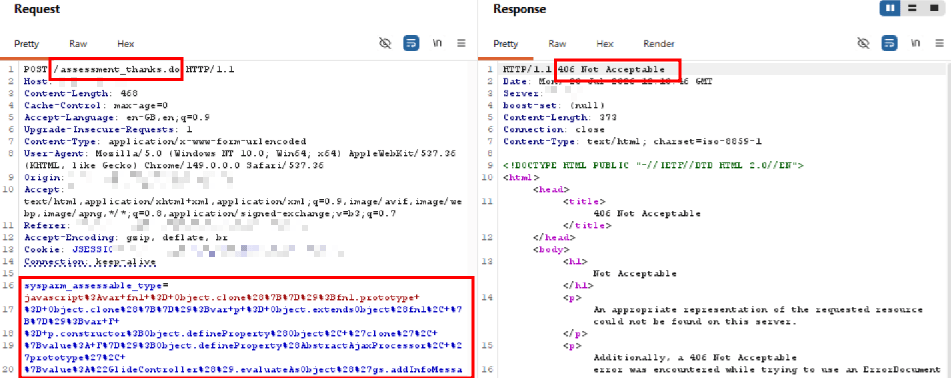Click 'Additionally, a 406 Not Acceptable' text
Viewport: 951px width, 378px height.
point(695,357)
